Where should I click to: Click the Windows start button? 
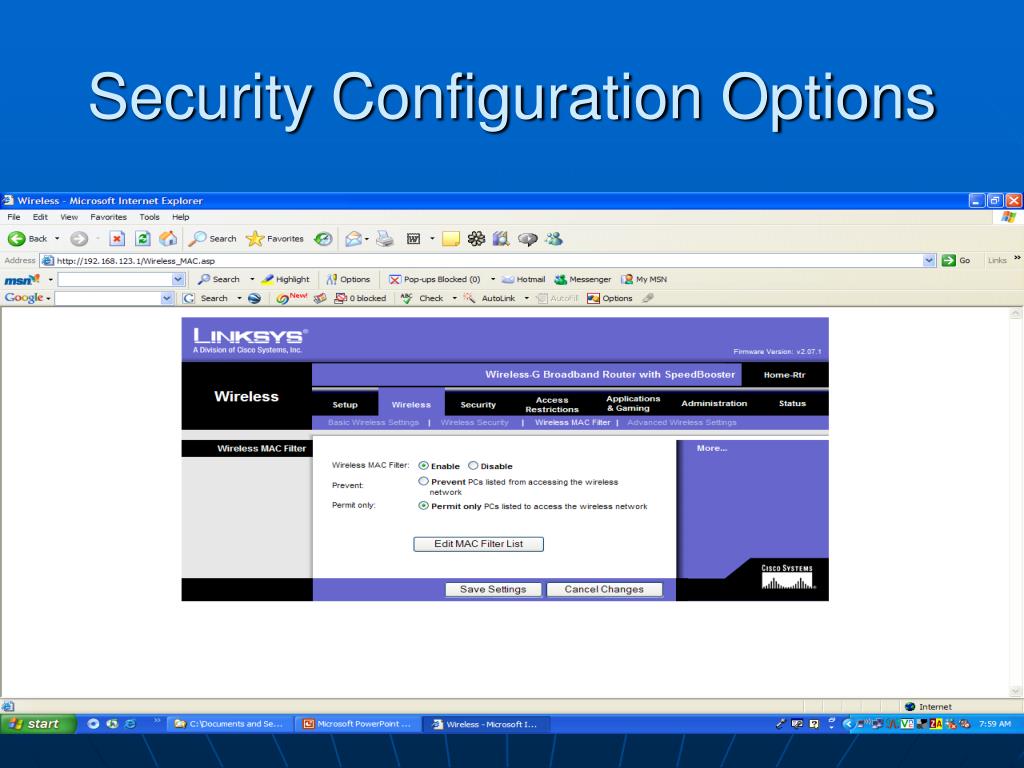[38, 724]
